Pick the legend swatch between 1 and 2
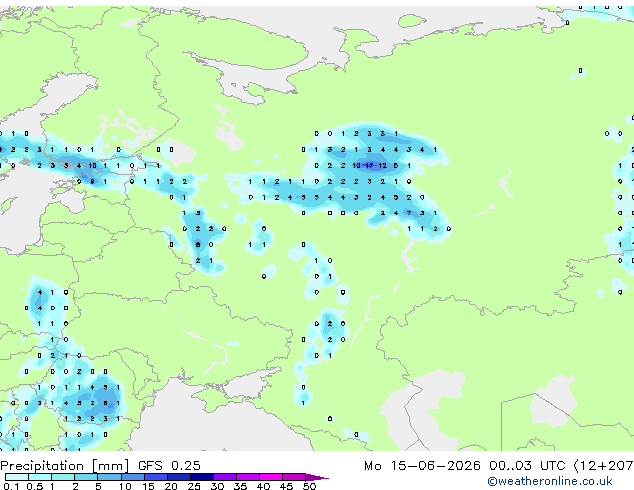634x490 pixels. (63, 477)
